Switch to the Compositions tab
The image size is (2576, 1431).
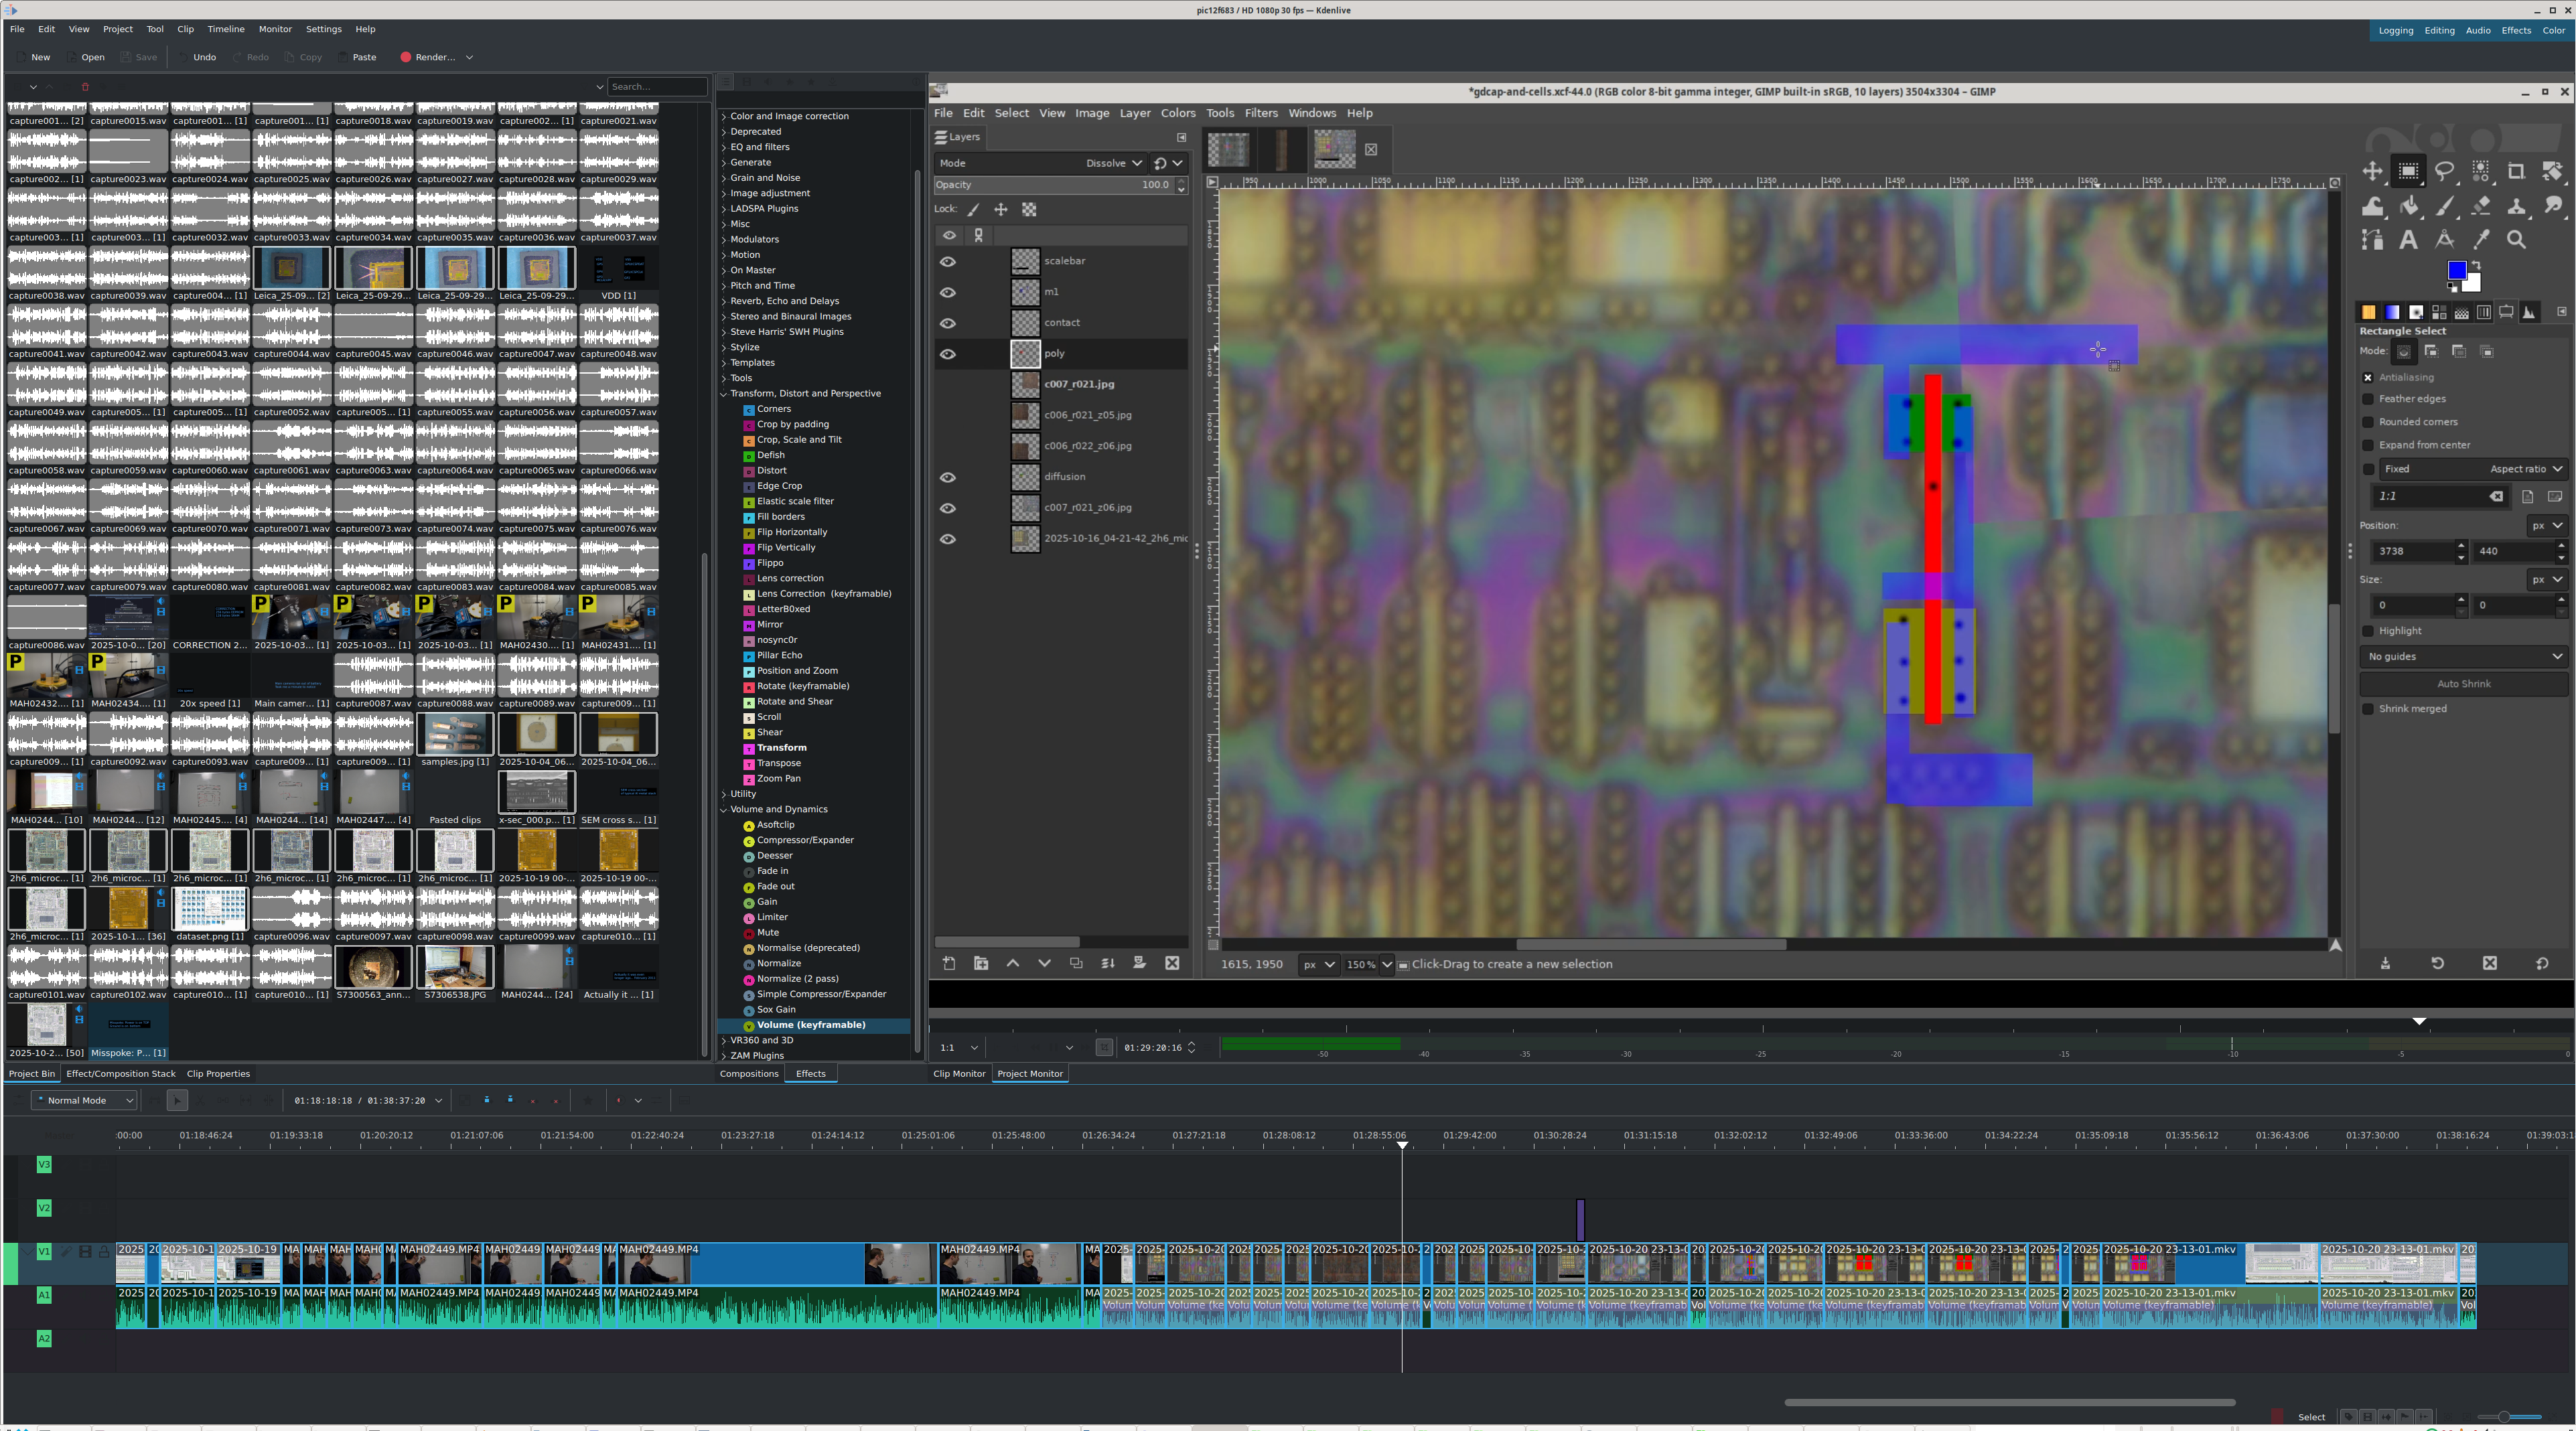tap(748, 1074)
